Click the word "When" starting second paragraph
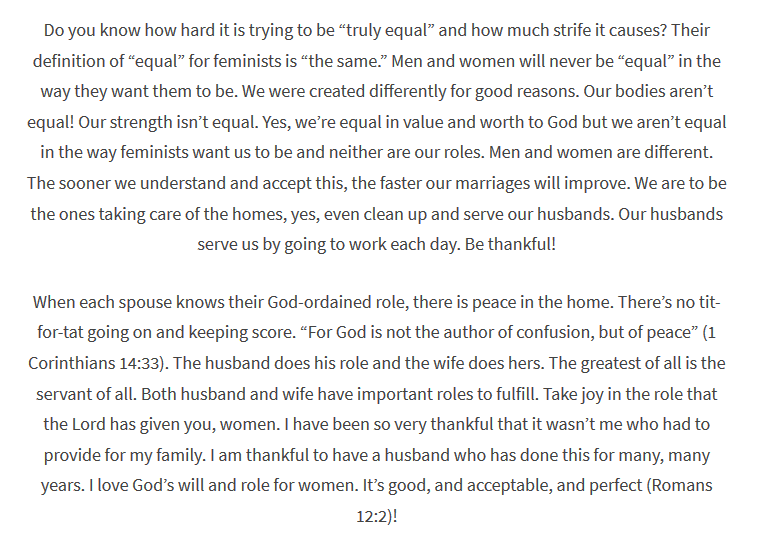757x541 pixels. 54,302
